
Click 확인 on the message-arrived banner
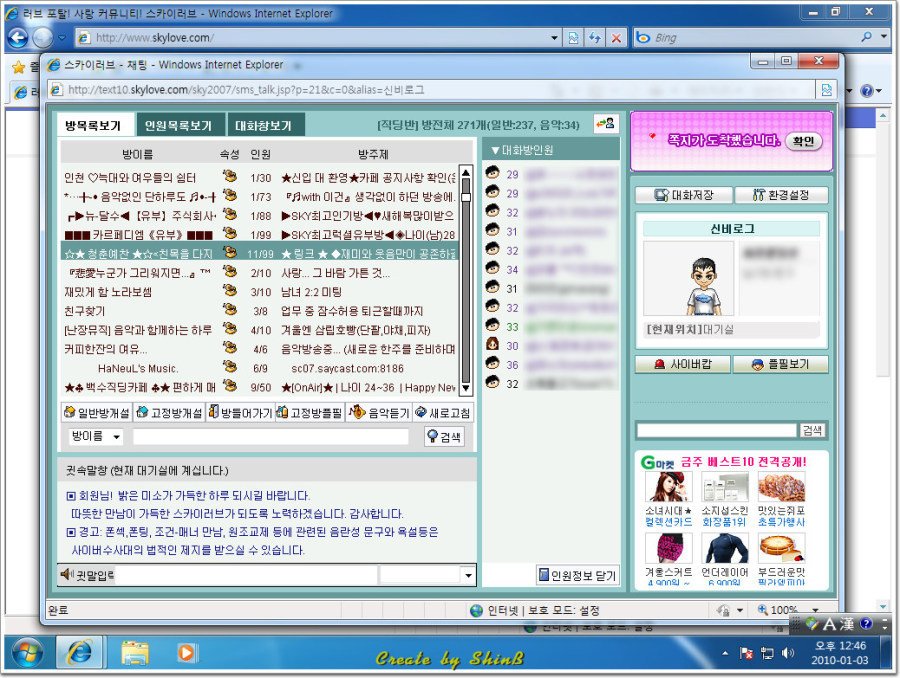pyautogui.click(x=802, y=141)
